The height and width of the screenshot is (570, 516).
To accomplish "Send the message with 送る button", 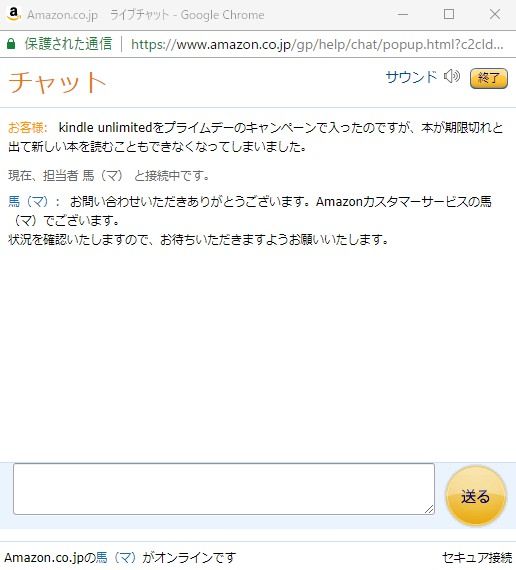I will tap(476, 496).
